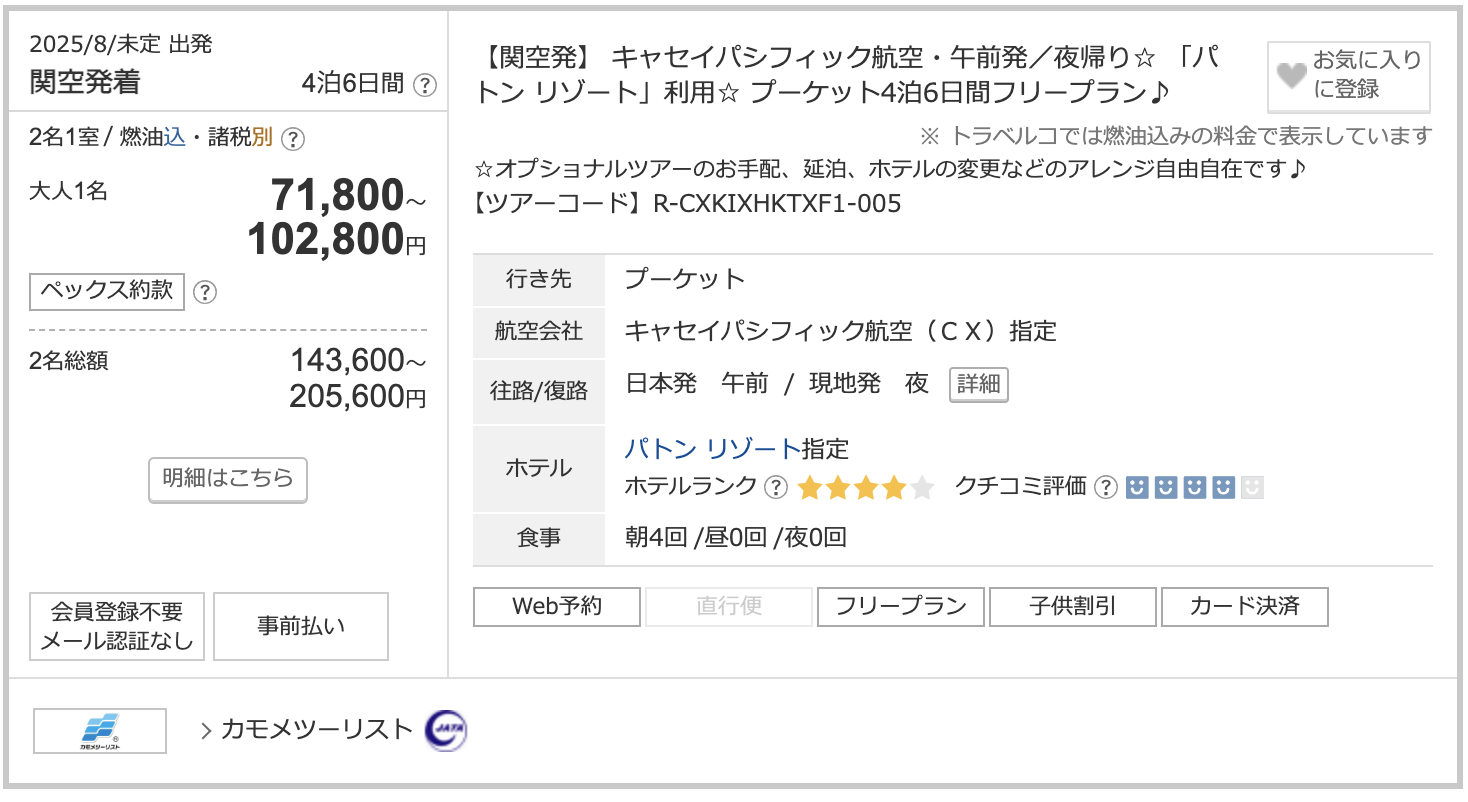Select the 子供割引 tag
Viewport: 1468px width, 802px height.
pos(1073,607)
